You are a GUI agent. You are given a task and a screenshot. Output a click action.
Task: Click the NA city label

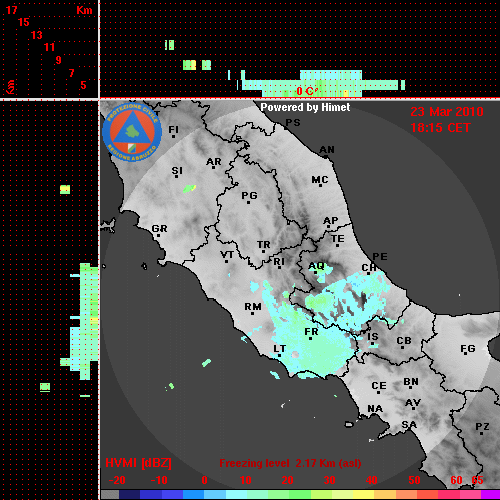[375, 409]
